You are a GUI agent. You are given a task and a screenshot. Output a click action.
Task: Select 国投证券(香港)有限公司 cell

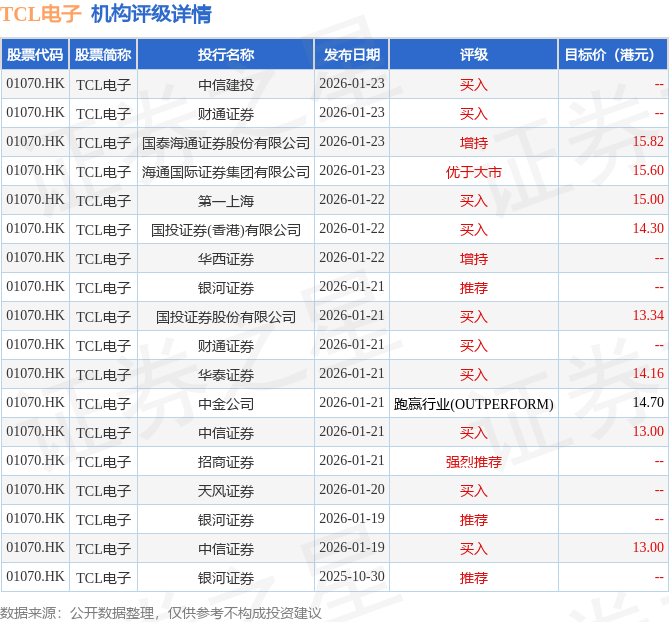(x=226, y=230)
